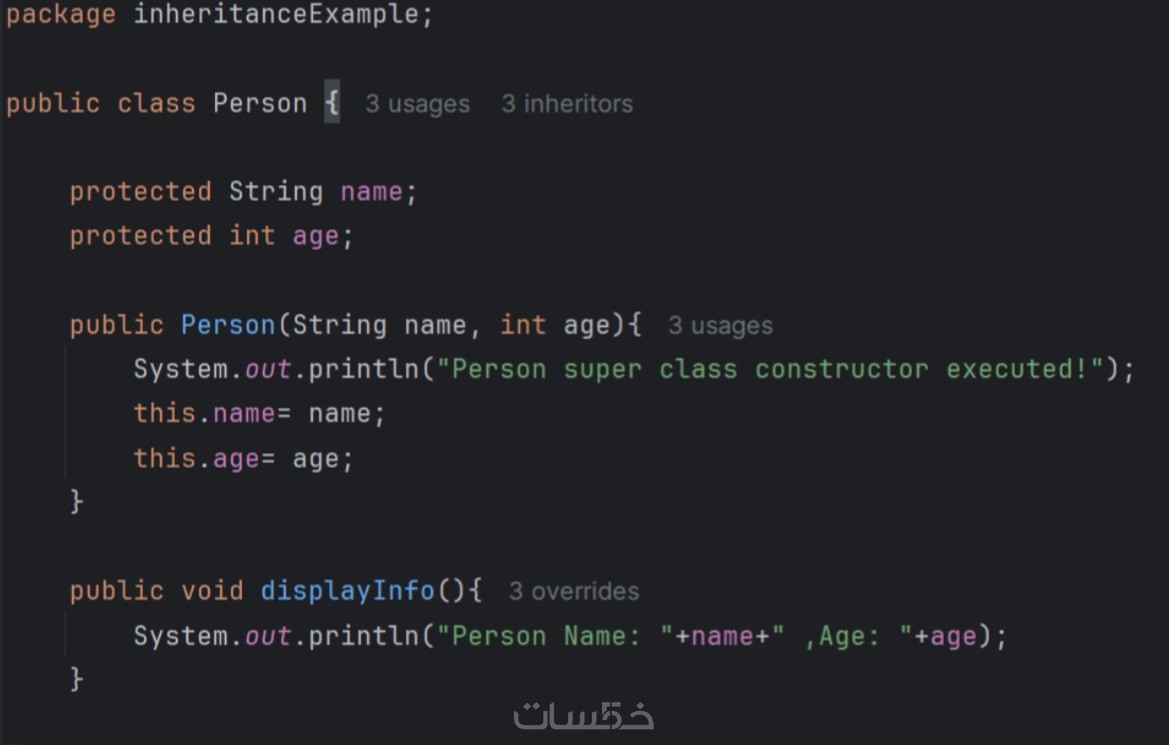Click the Person constructor name
Screen dimensions: 1169x745
click(228, 325)
